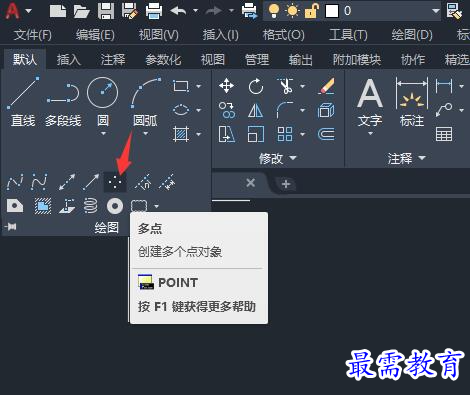
Task: Click the Dimension (标注) tool
Action: pos(412,102)
